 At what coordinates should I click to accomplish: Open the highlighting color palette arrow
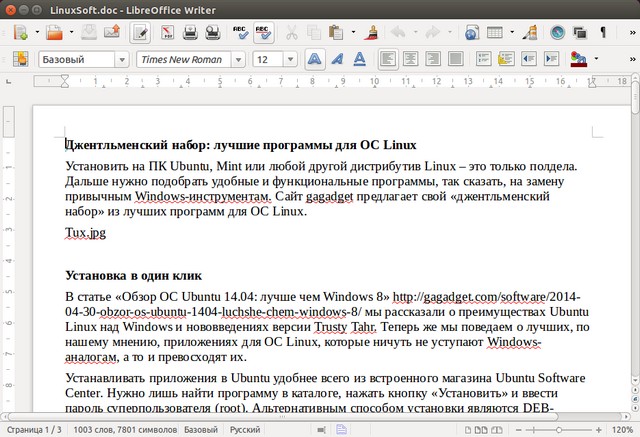click(596, 59)
